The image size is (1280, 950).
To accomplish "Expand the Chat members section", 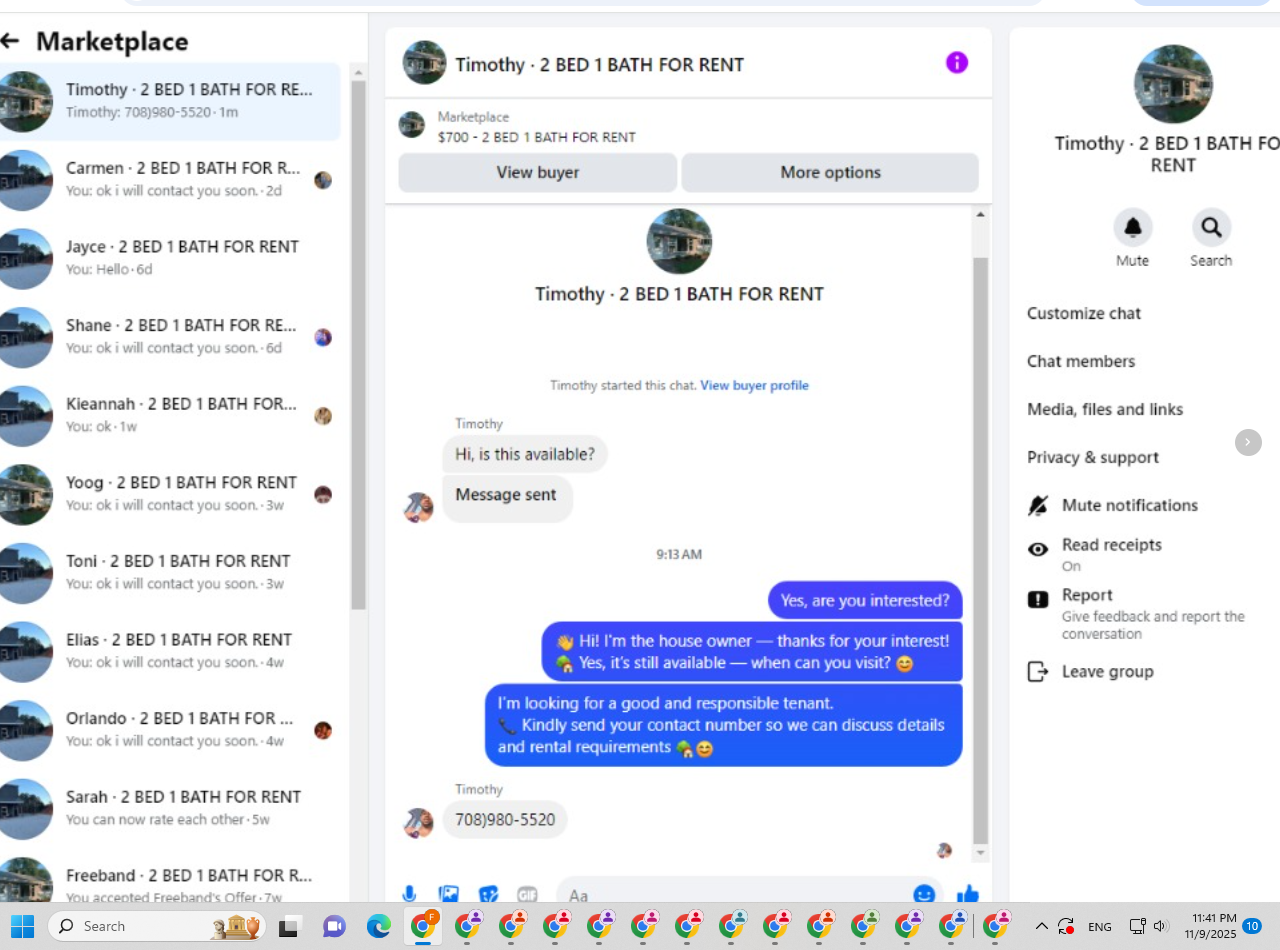I will (x=1081, y=361).
